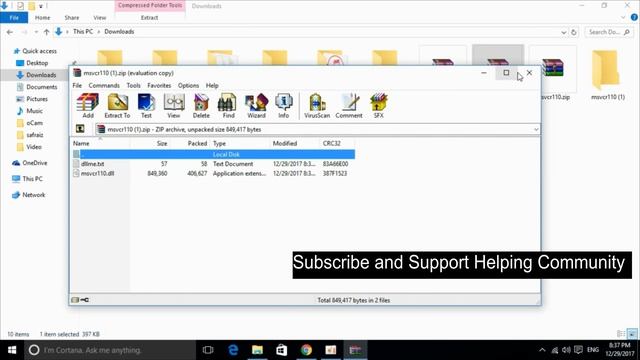Run VirusScan on archive
The width and height of the screenshot is (640, 360).
317,106
